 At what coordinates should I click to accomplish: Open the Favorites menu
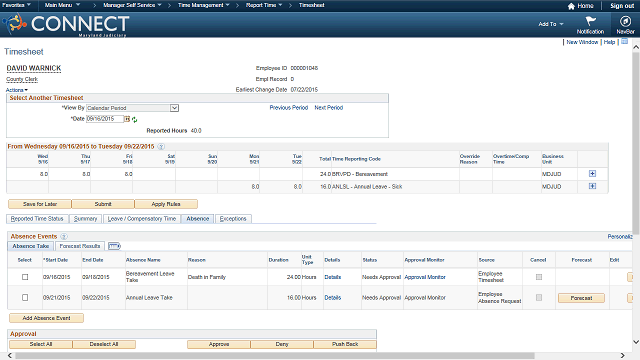pos(16,5)
